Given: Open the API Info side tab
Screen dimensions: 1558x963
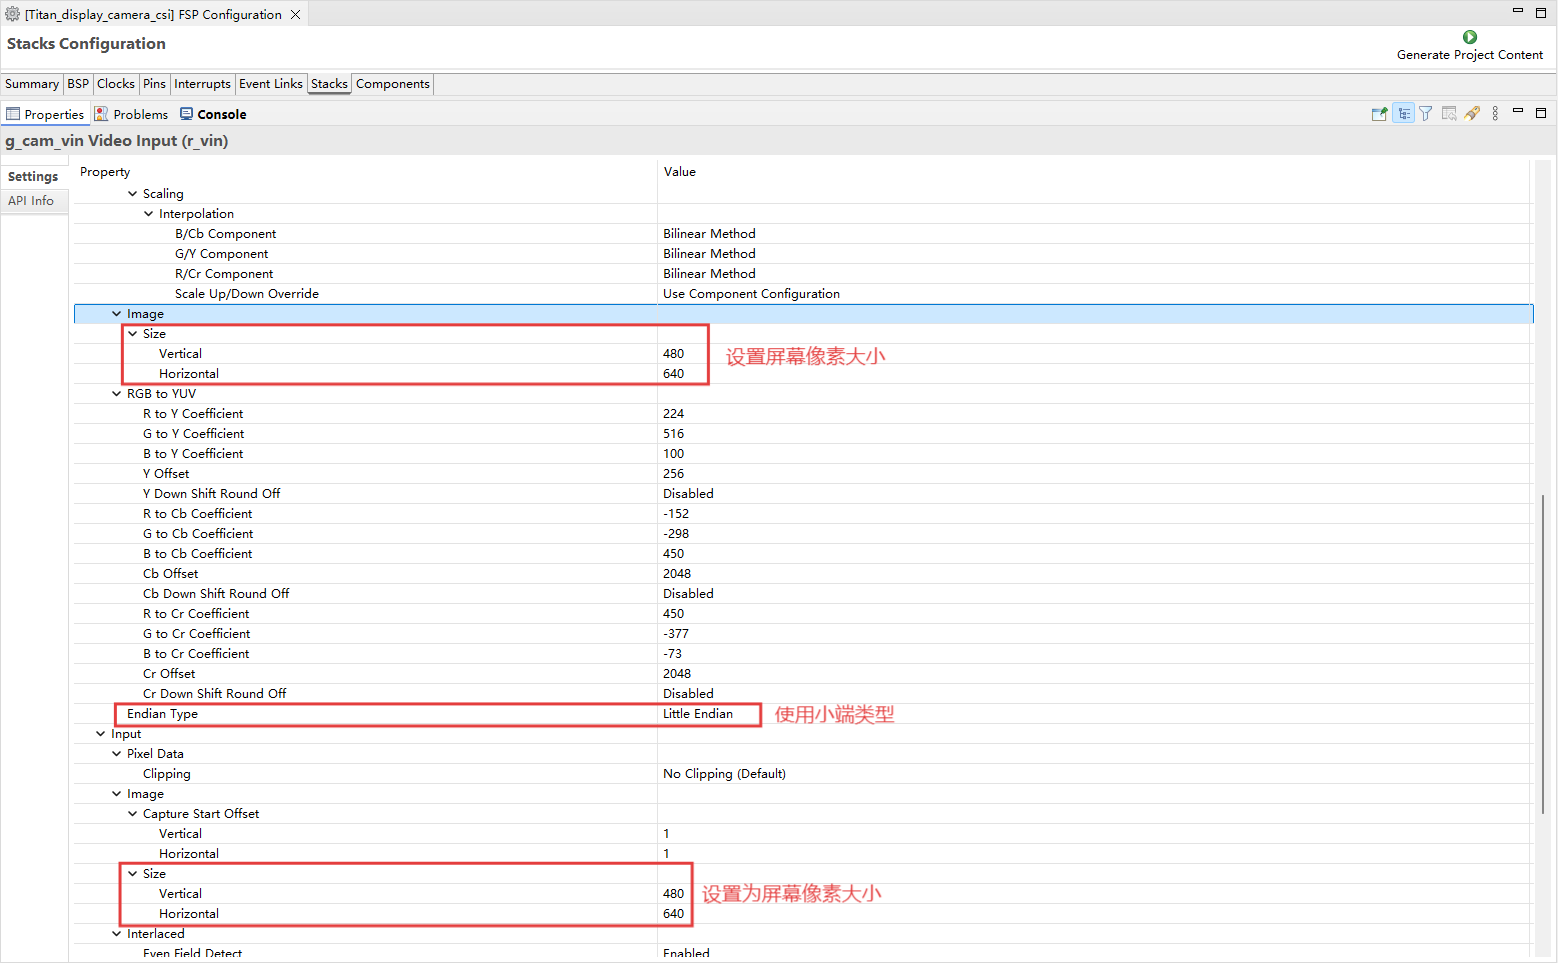Looking at the screenshot, I should pos(31,201).
